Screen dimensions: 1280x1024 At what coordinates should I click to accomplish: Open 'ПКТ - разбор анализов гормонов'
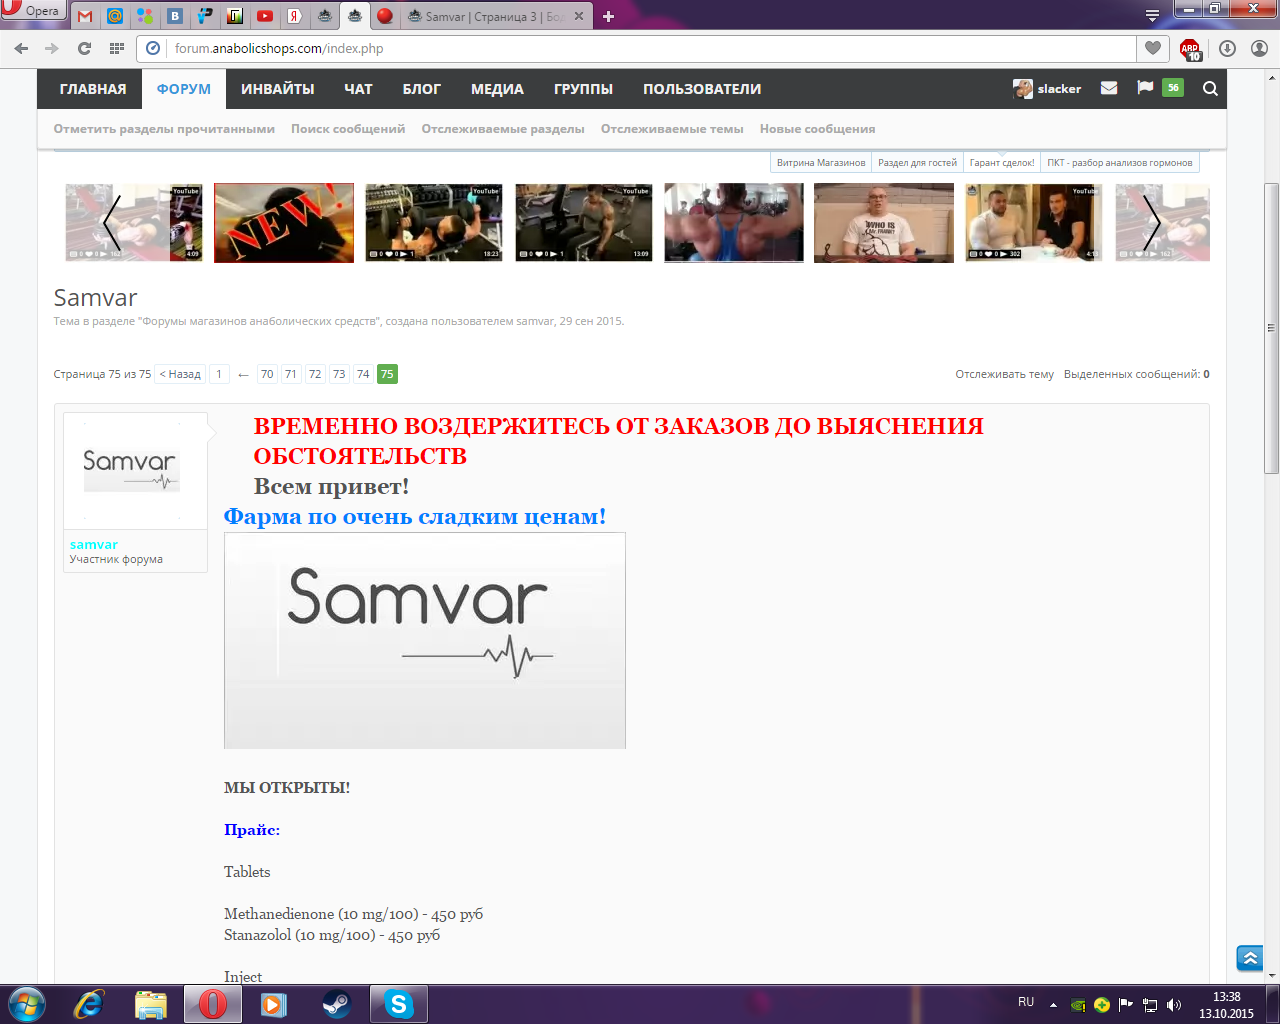click(1119, 162)
